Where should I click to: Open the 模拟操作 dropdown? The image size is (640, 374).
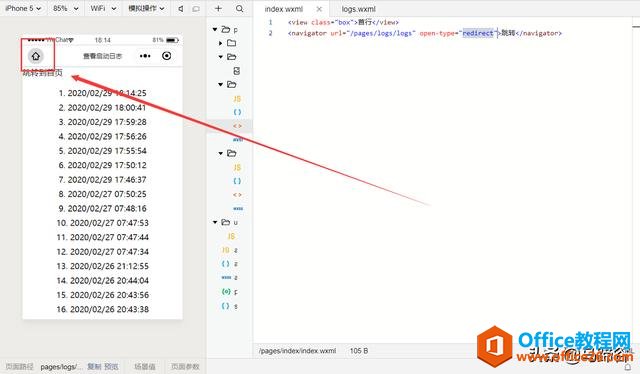pos(147,8)
